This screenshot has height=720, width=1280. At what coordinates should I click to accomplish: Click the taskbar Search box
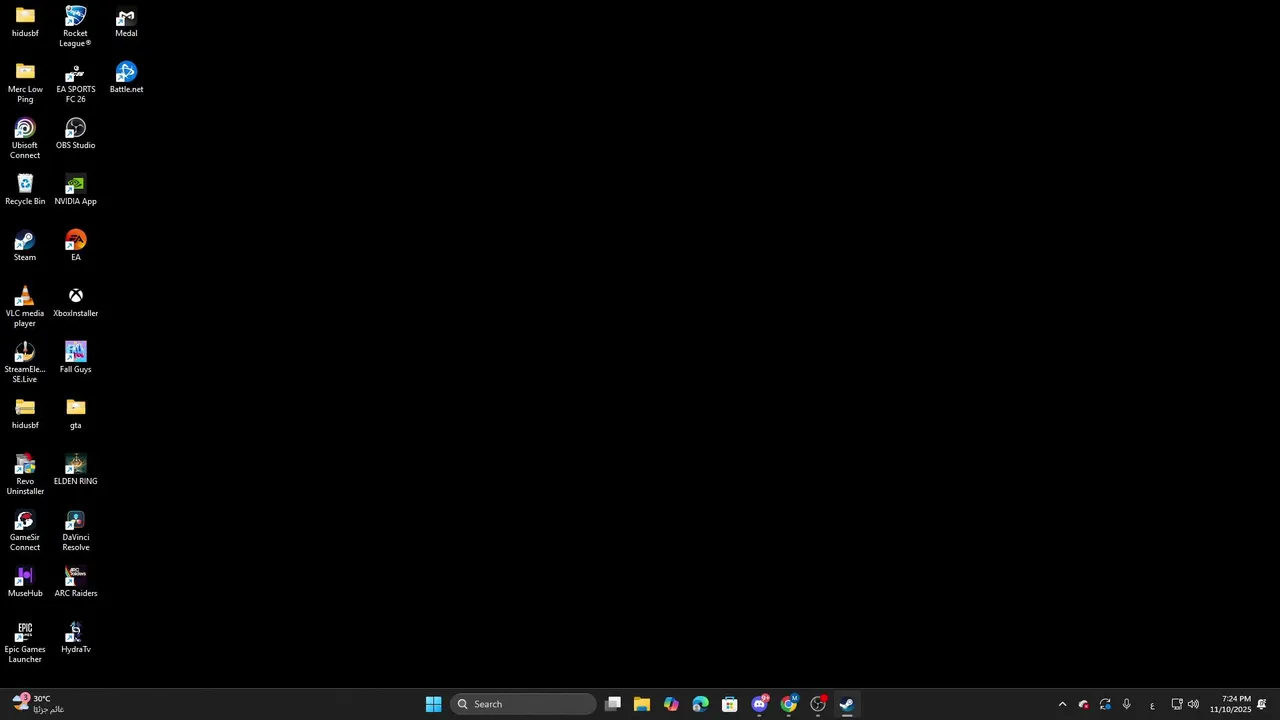point(523,704)
